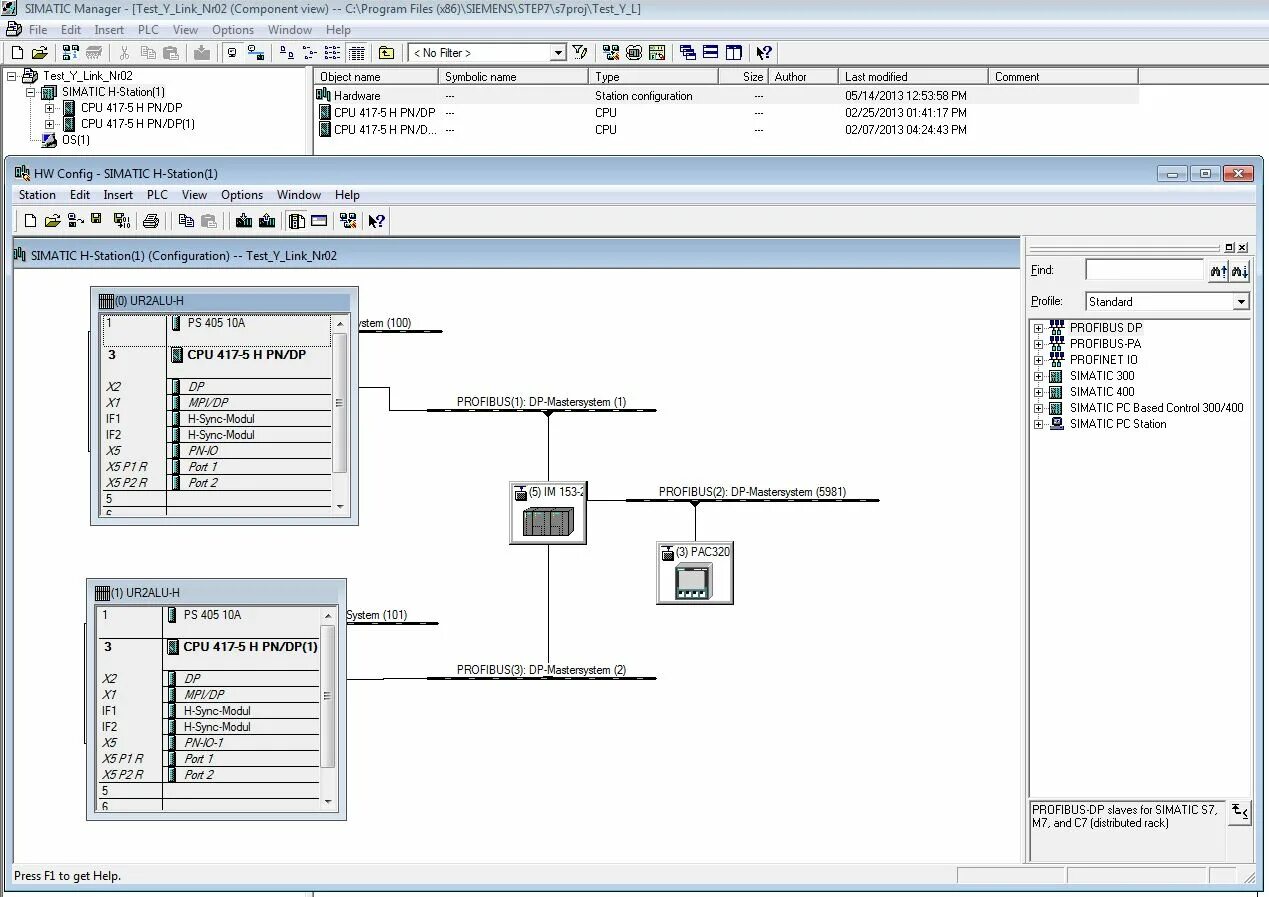Screen dimensions: 1269x897
Task: Open Insert menu in HW Config
Action: coord(118,195)
